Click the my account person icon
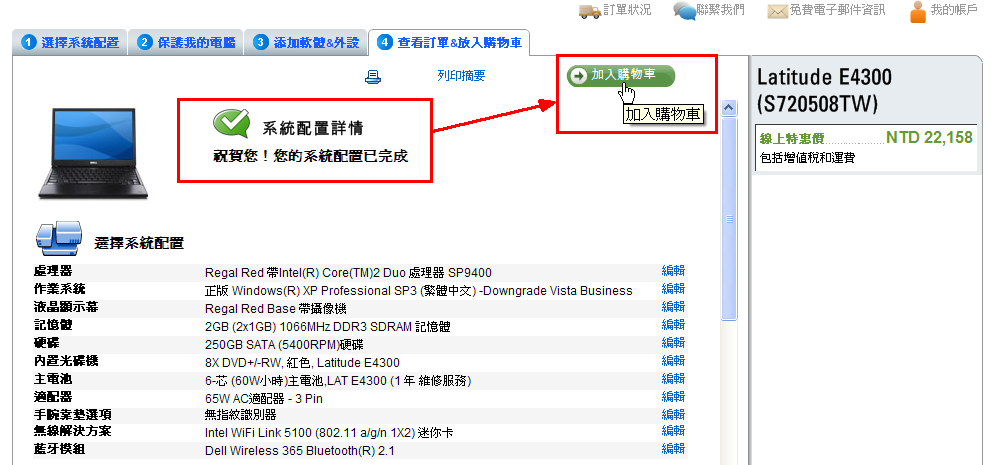 point(918,11)
